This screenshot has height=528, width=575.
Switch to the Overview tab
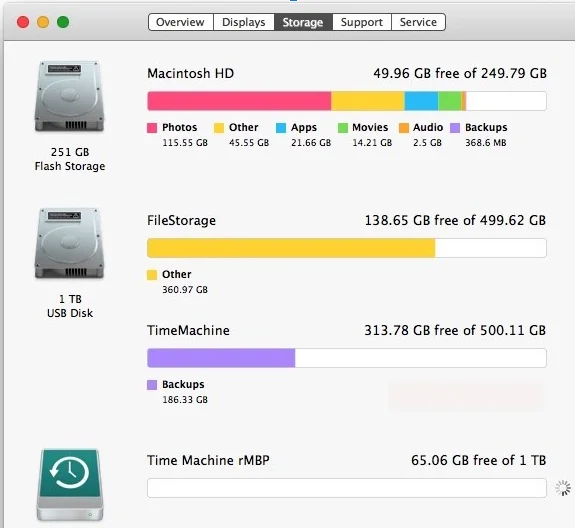coord(180,22)
